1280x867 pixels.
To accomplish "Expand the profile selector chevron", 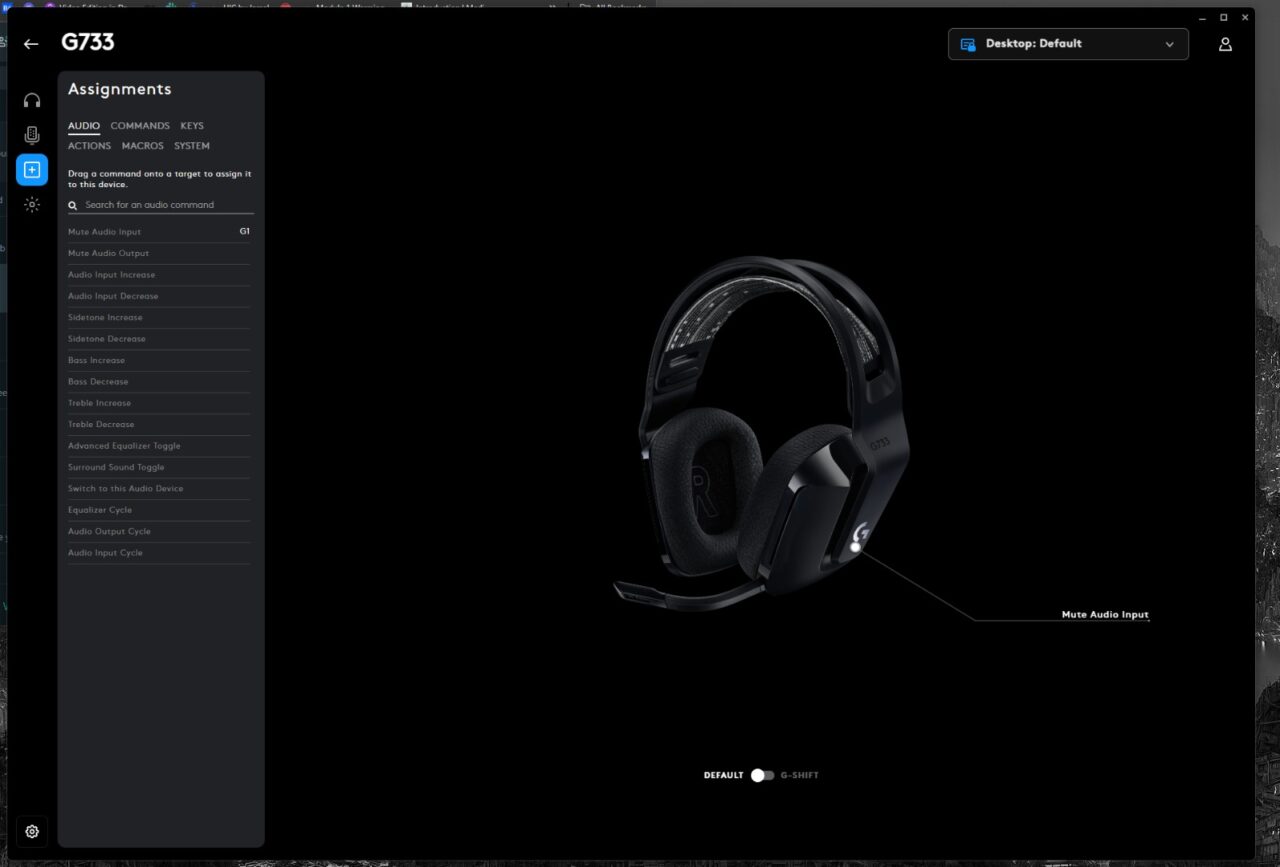I will 1168,44.
